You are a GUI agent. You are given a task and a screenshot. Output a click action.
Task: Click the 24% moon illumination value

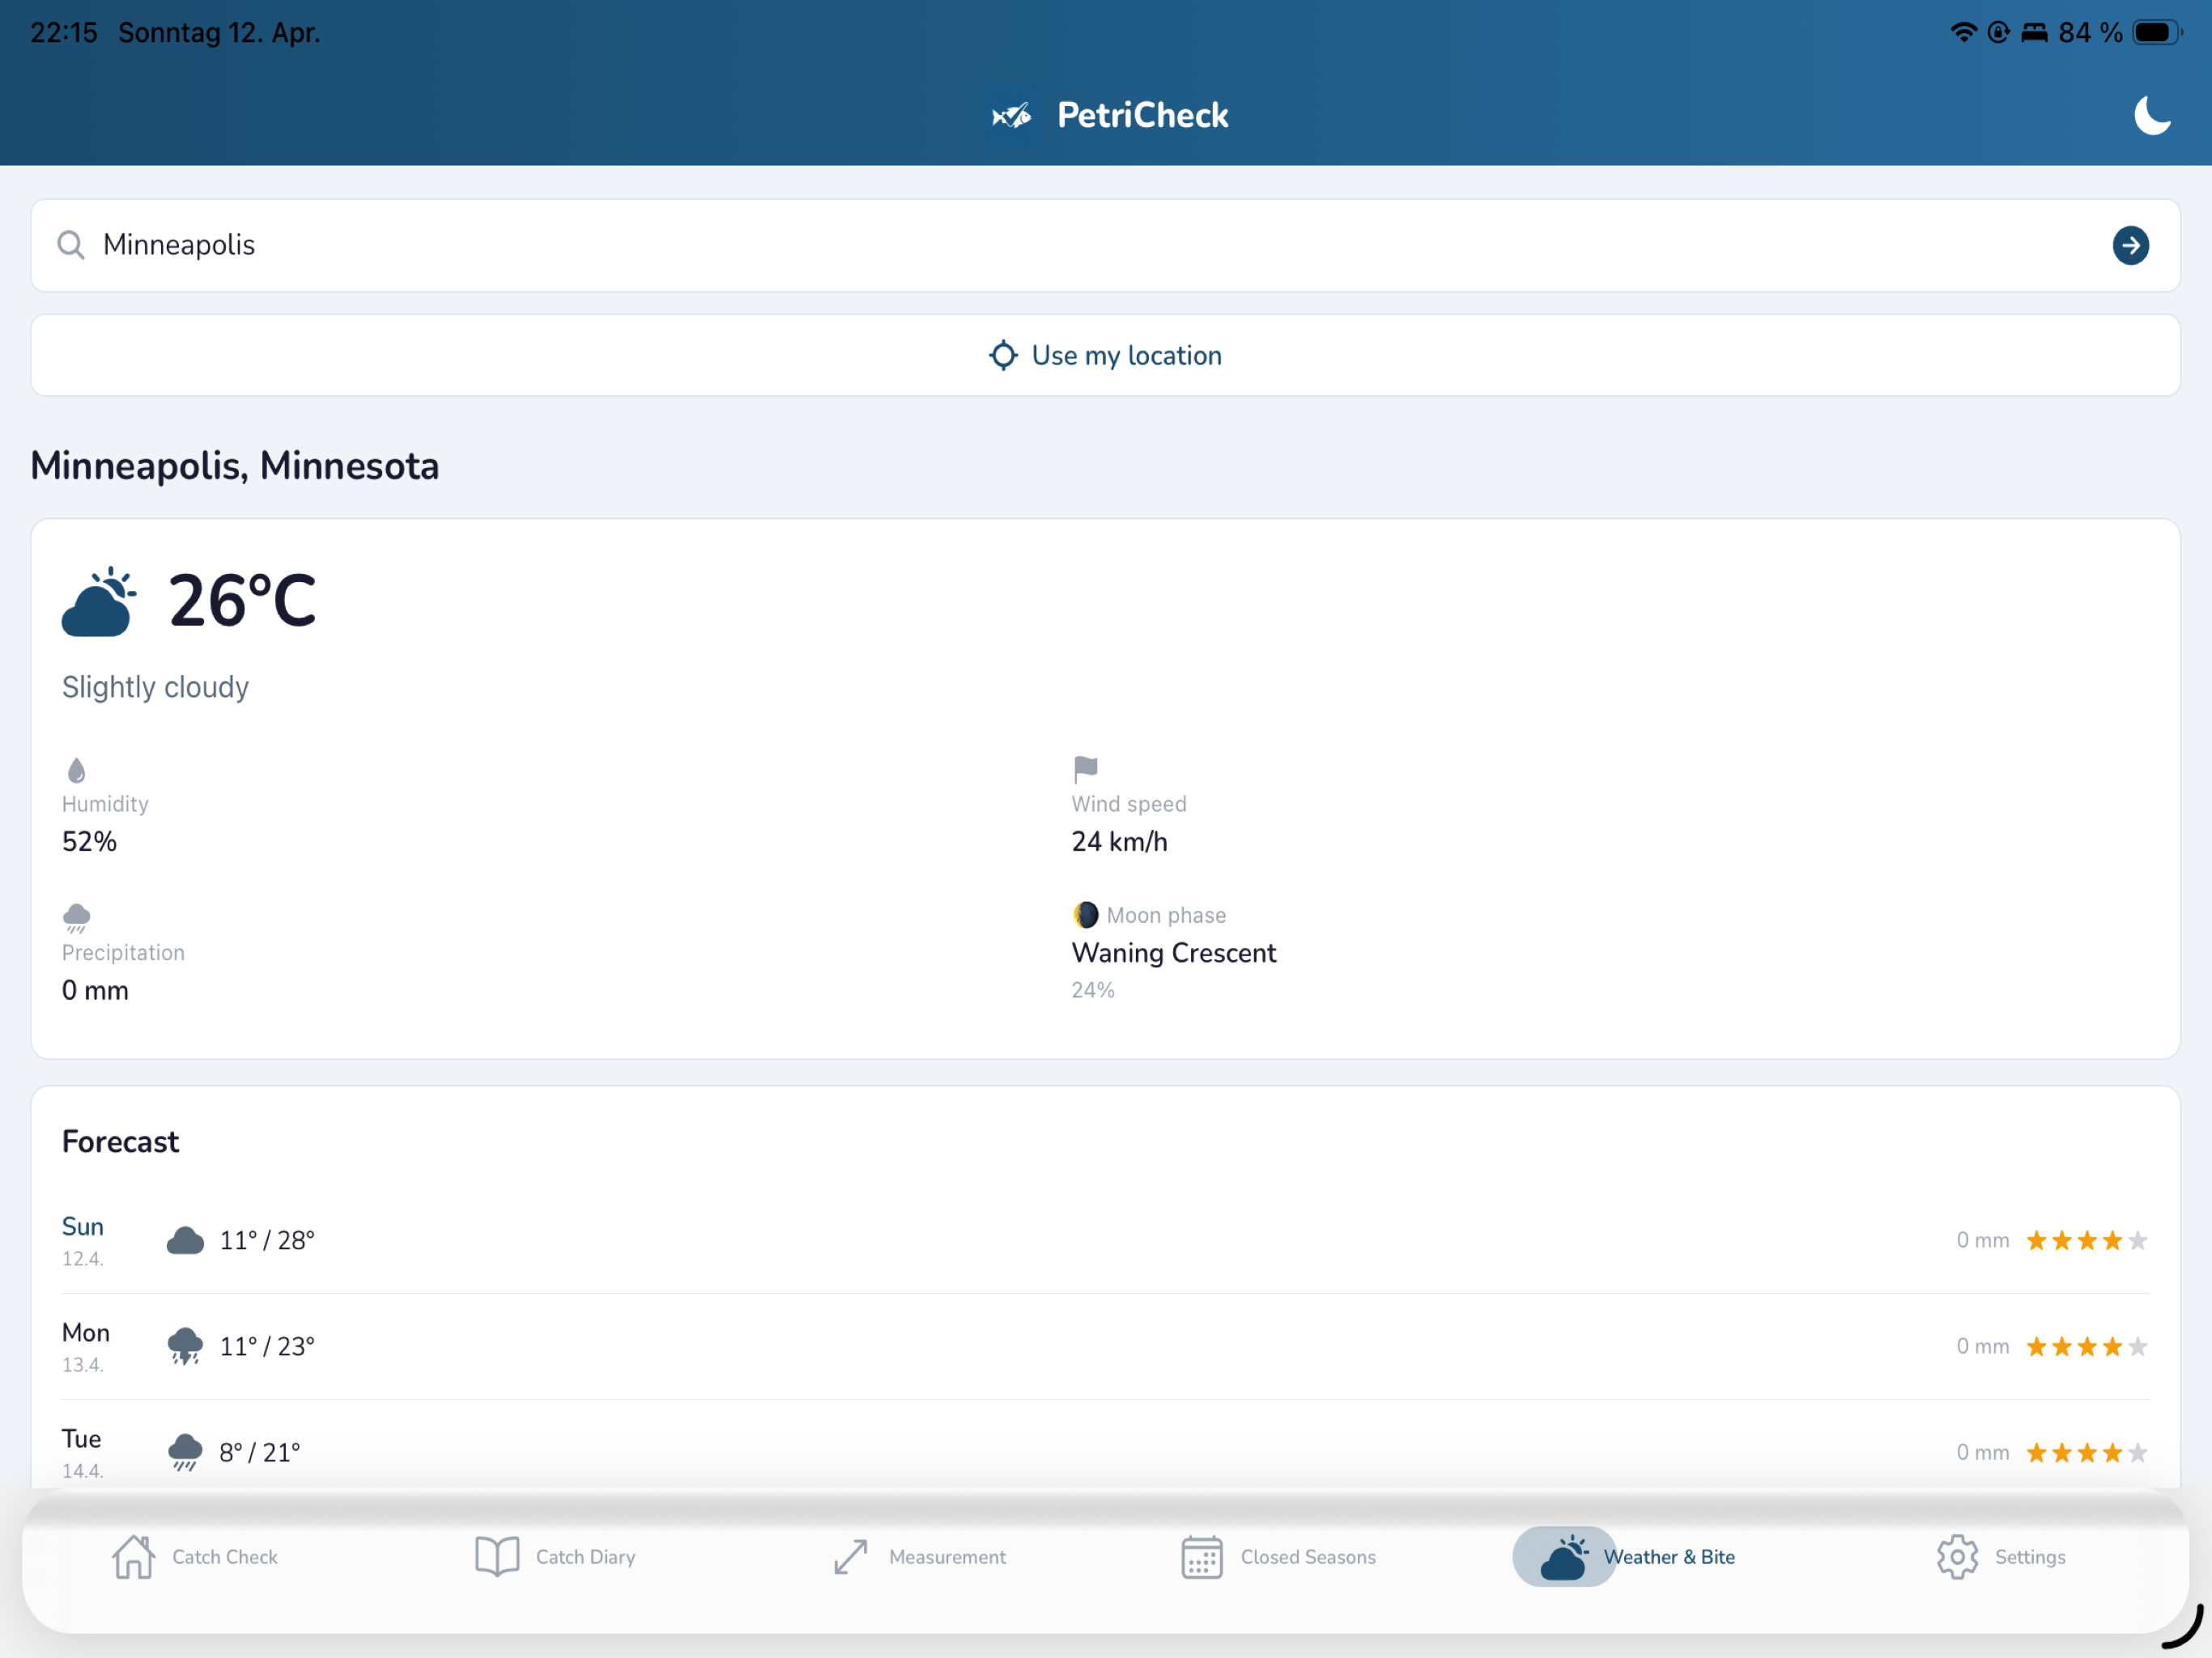(1092, 990)
